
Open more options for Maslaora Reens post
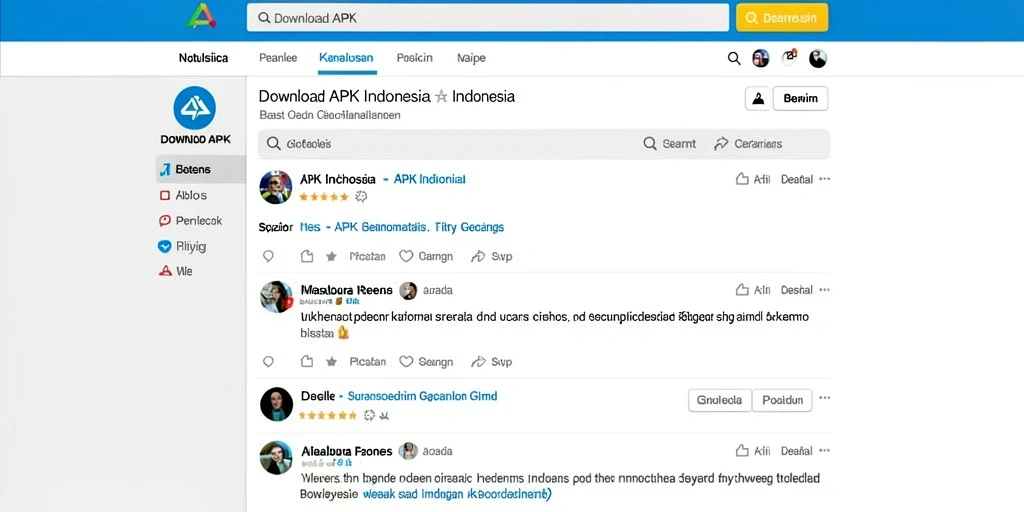point(825,290)
